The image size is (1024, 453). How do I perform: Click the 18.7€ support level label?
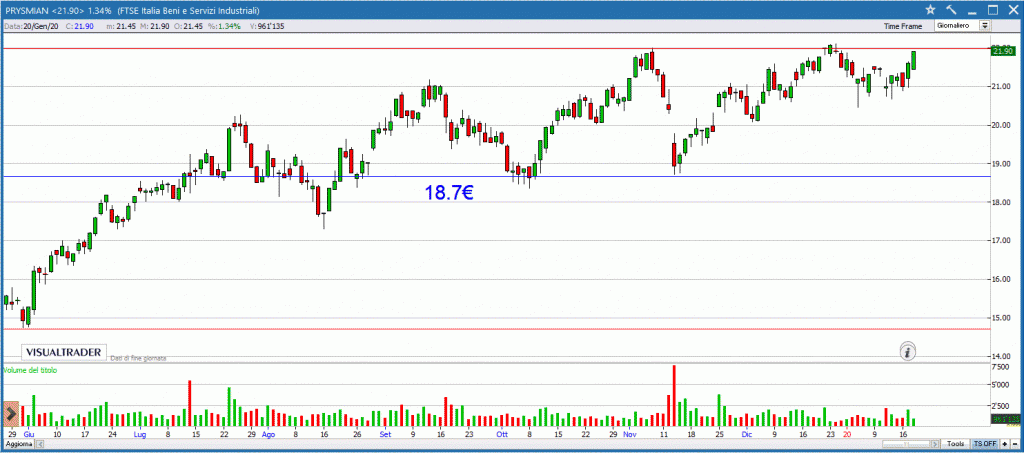[x=448, y=193]
